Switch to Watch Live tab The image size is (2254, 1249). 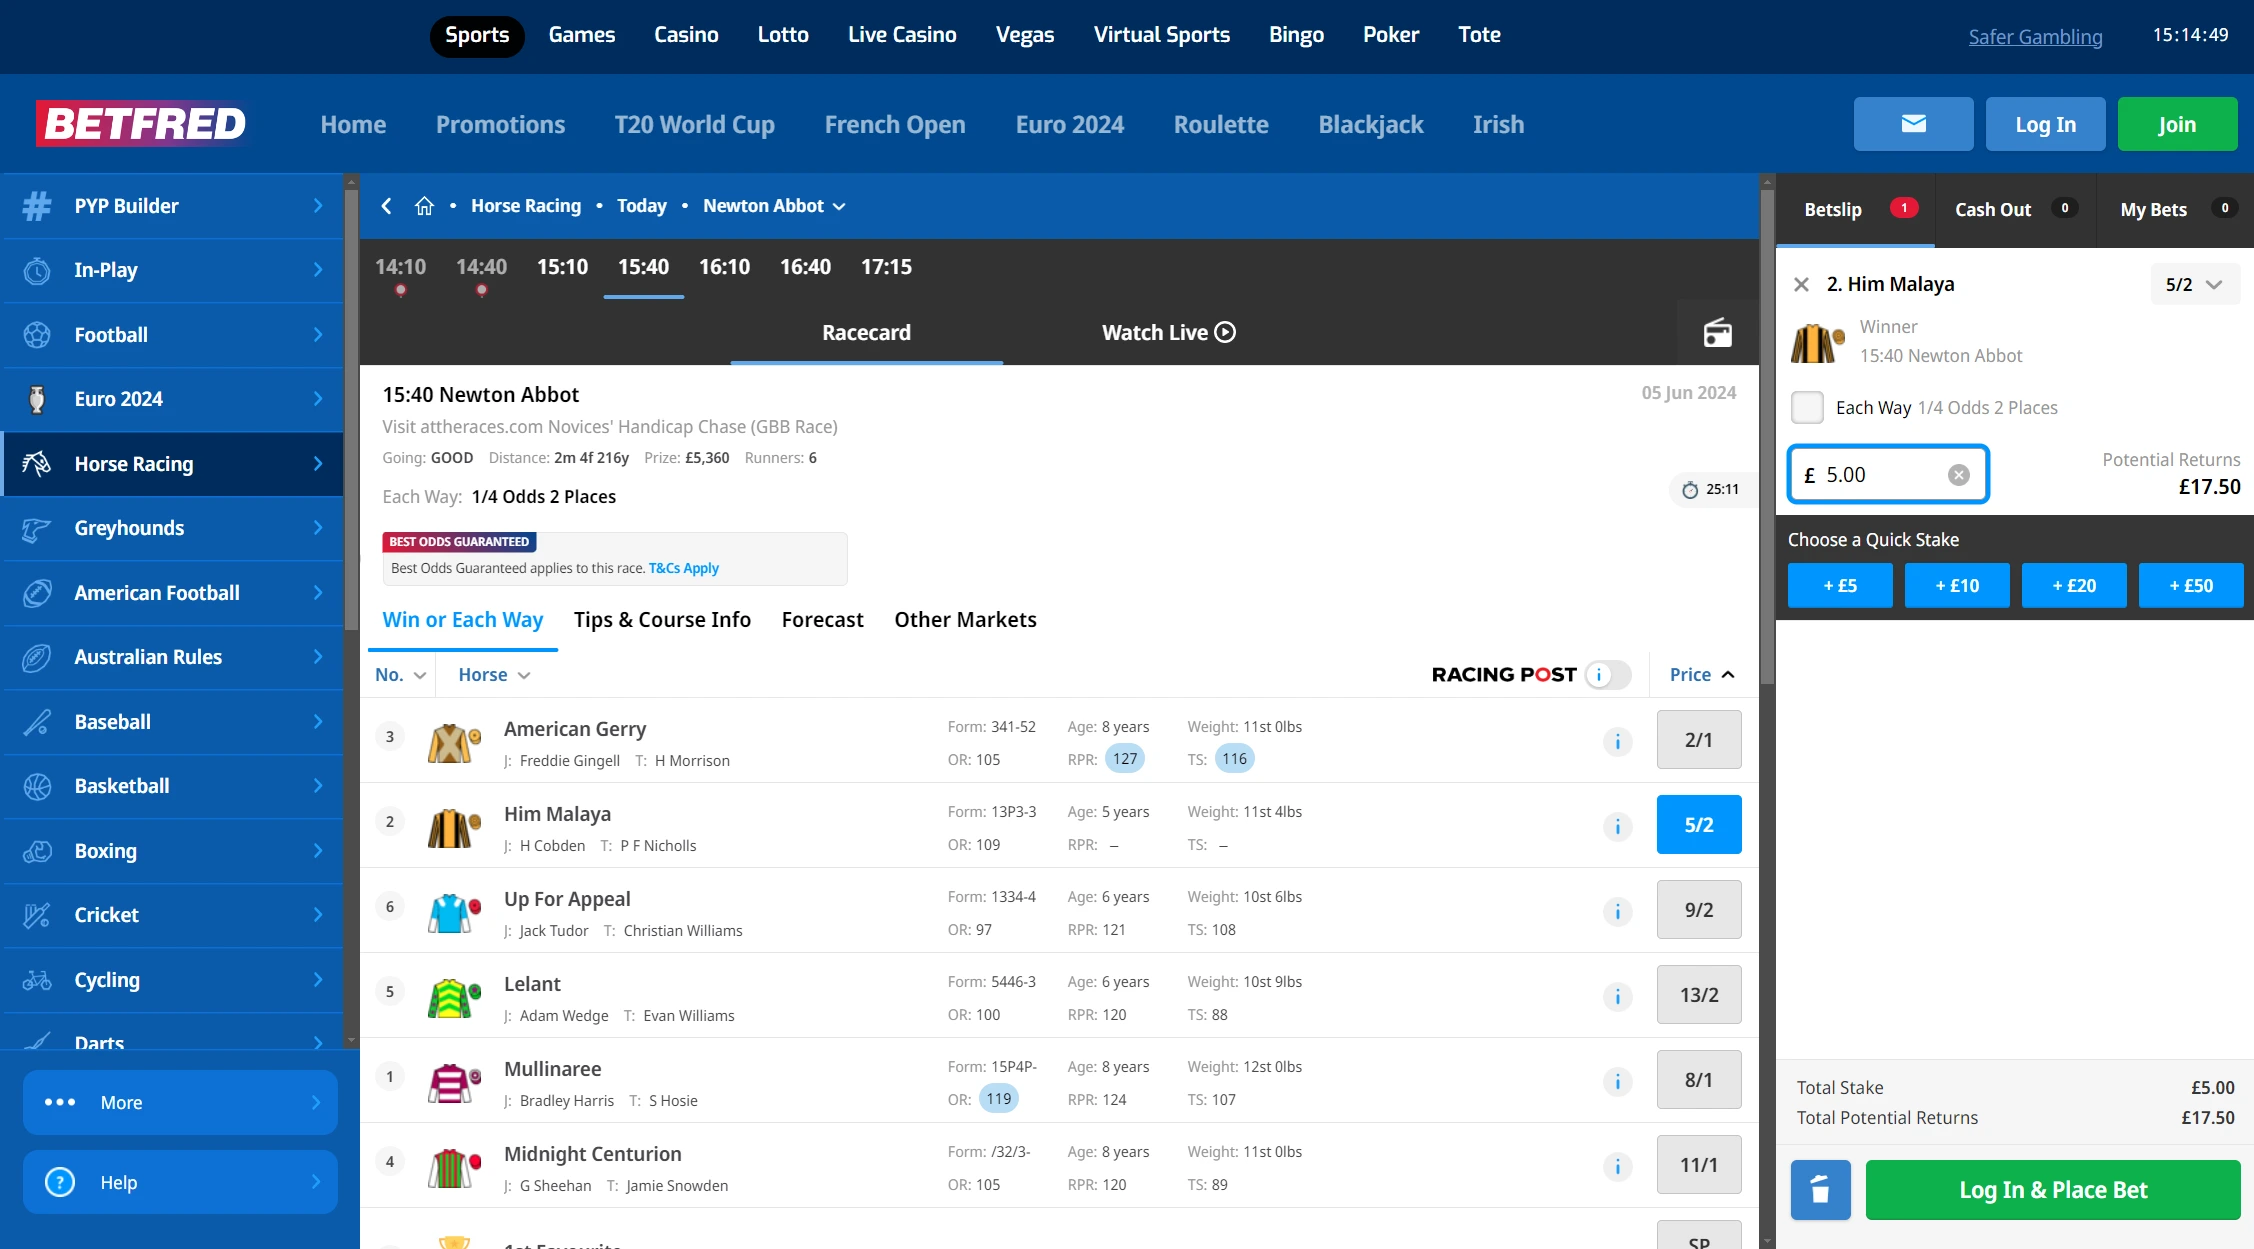(x=1168, y=333)
